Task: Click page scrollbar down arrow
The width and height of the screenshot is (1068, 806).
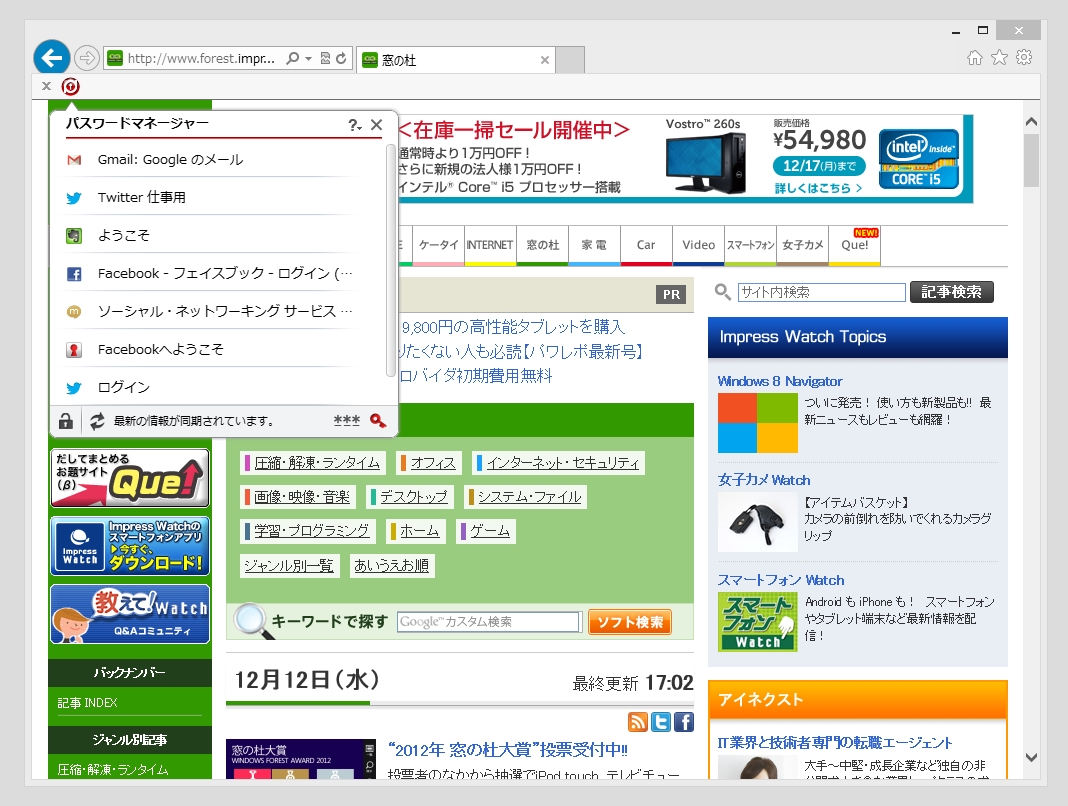Action: click(1031, 757)
